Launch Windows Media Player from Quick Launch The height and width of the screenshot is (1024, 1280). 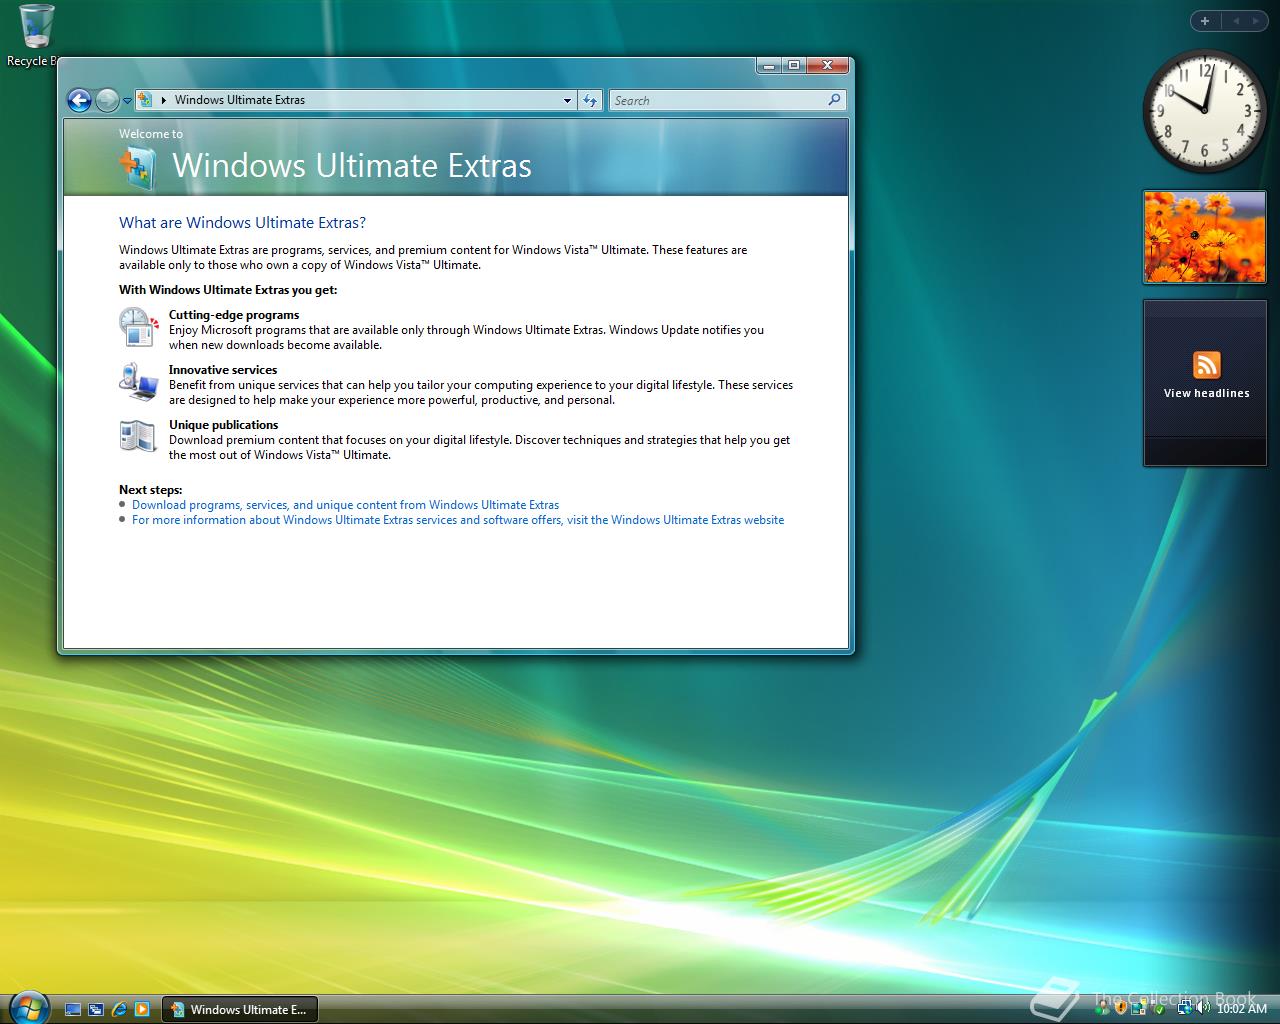142,1010
